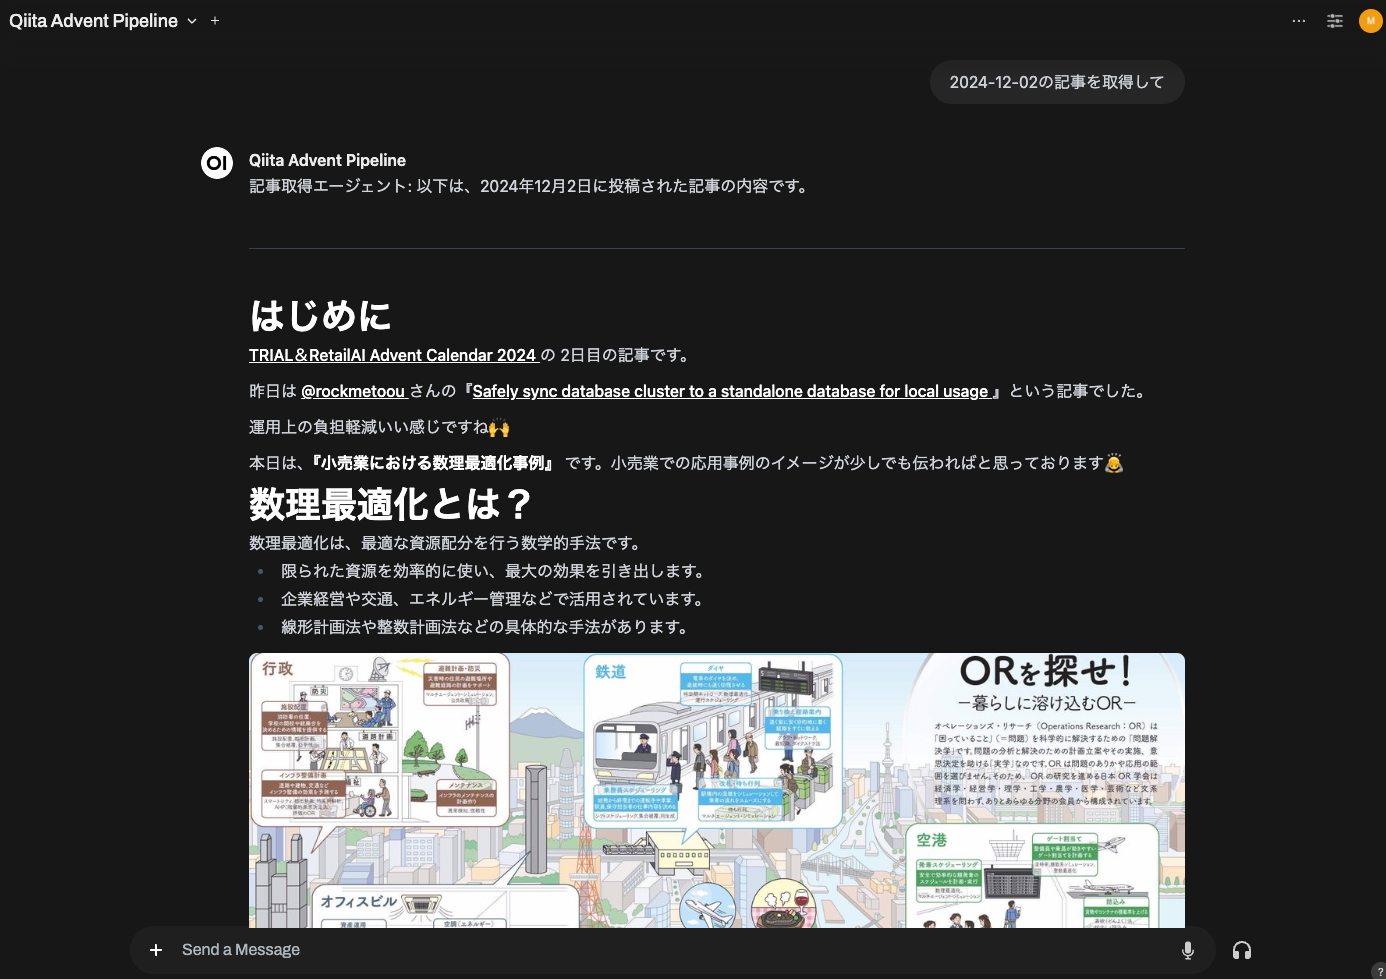Click the 2024-12-02の記事を取得して message bubble
This screenshot has width=1386, height=979.
[1057, 81]
